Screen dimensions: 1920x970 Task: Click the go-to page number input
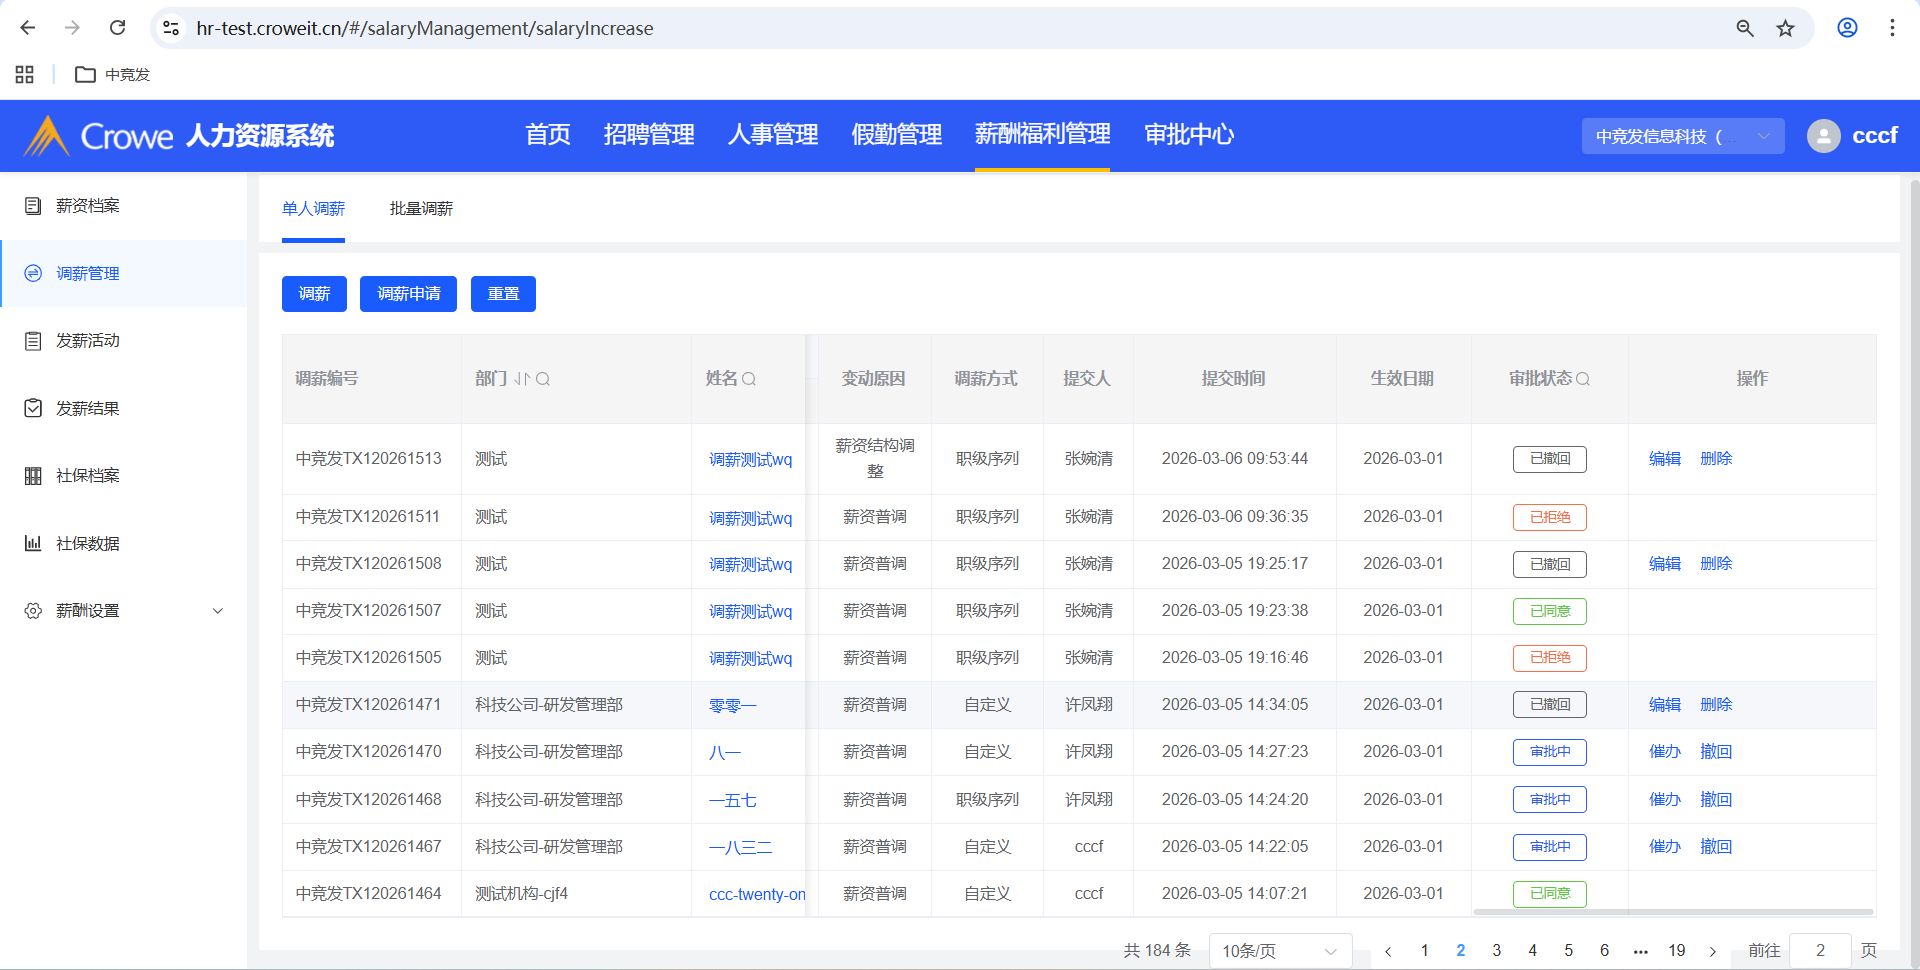point(1820,951)
